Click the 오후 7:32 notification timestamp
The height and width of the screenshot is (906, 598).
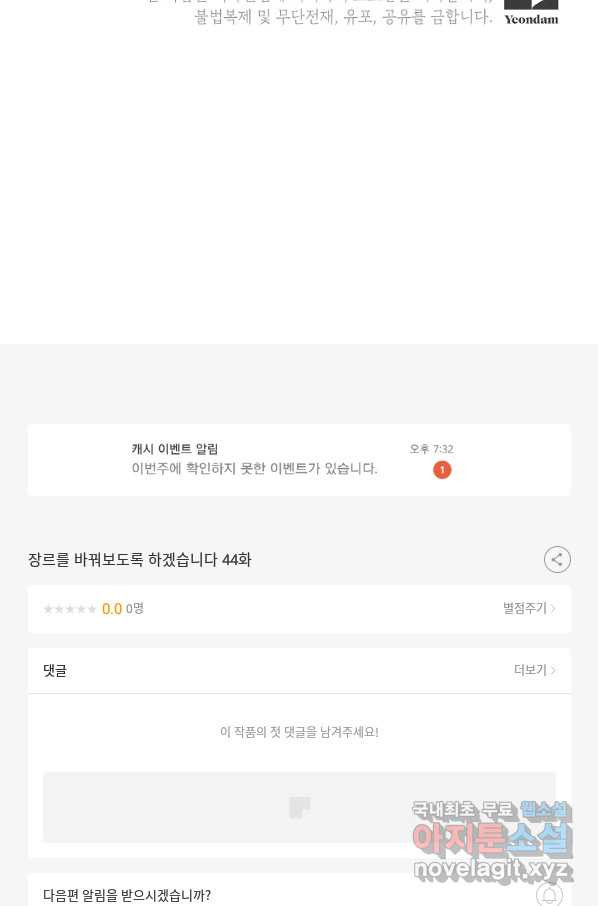(432, 449)
